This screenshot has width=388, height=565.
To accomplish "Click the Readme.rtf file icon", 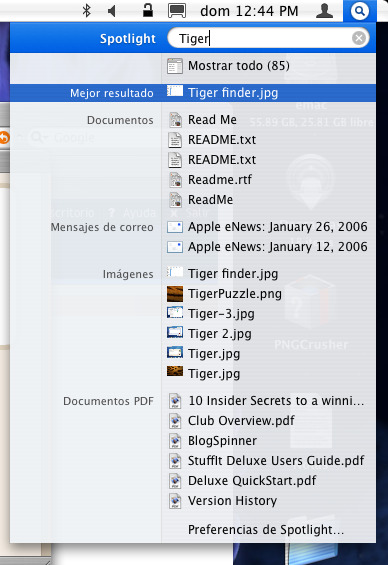I will click(x=175, y=179).
